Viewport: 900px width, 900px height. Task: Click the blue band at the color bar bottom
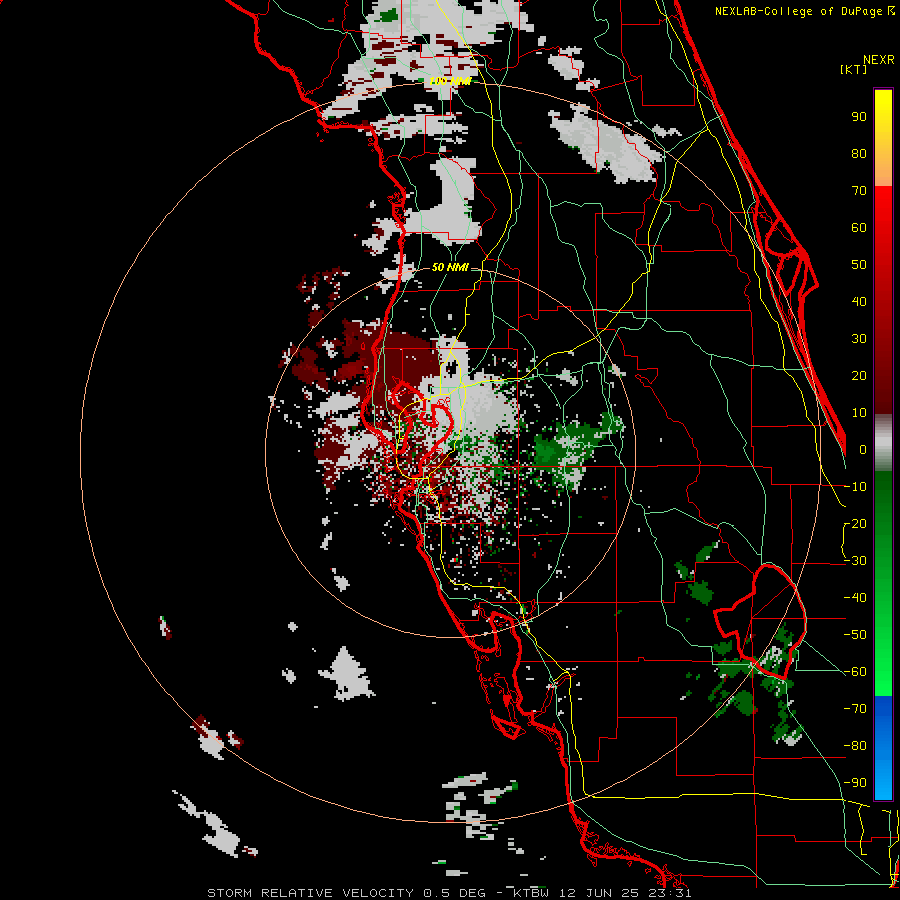pyautogui.click(x=883, y=748)
